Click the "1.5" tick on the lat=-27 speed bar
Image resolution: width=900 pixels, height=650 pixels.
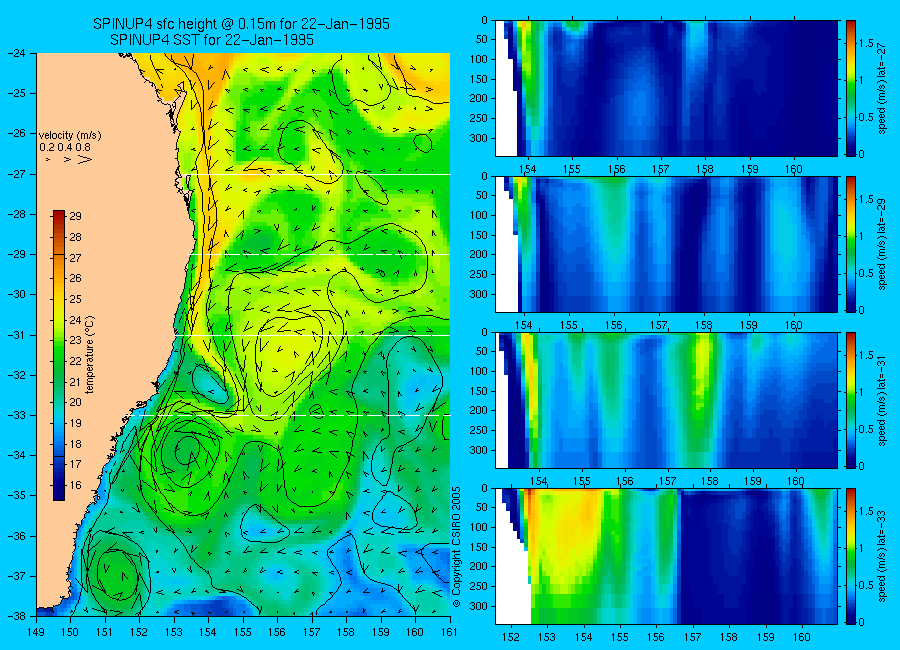click(867, 44)
